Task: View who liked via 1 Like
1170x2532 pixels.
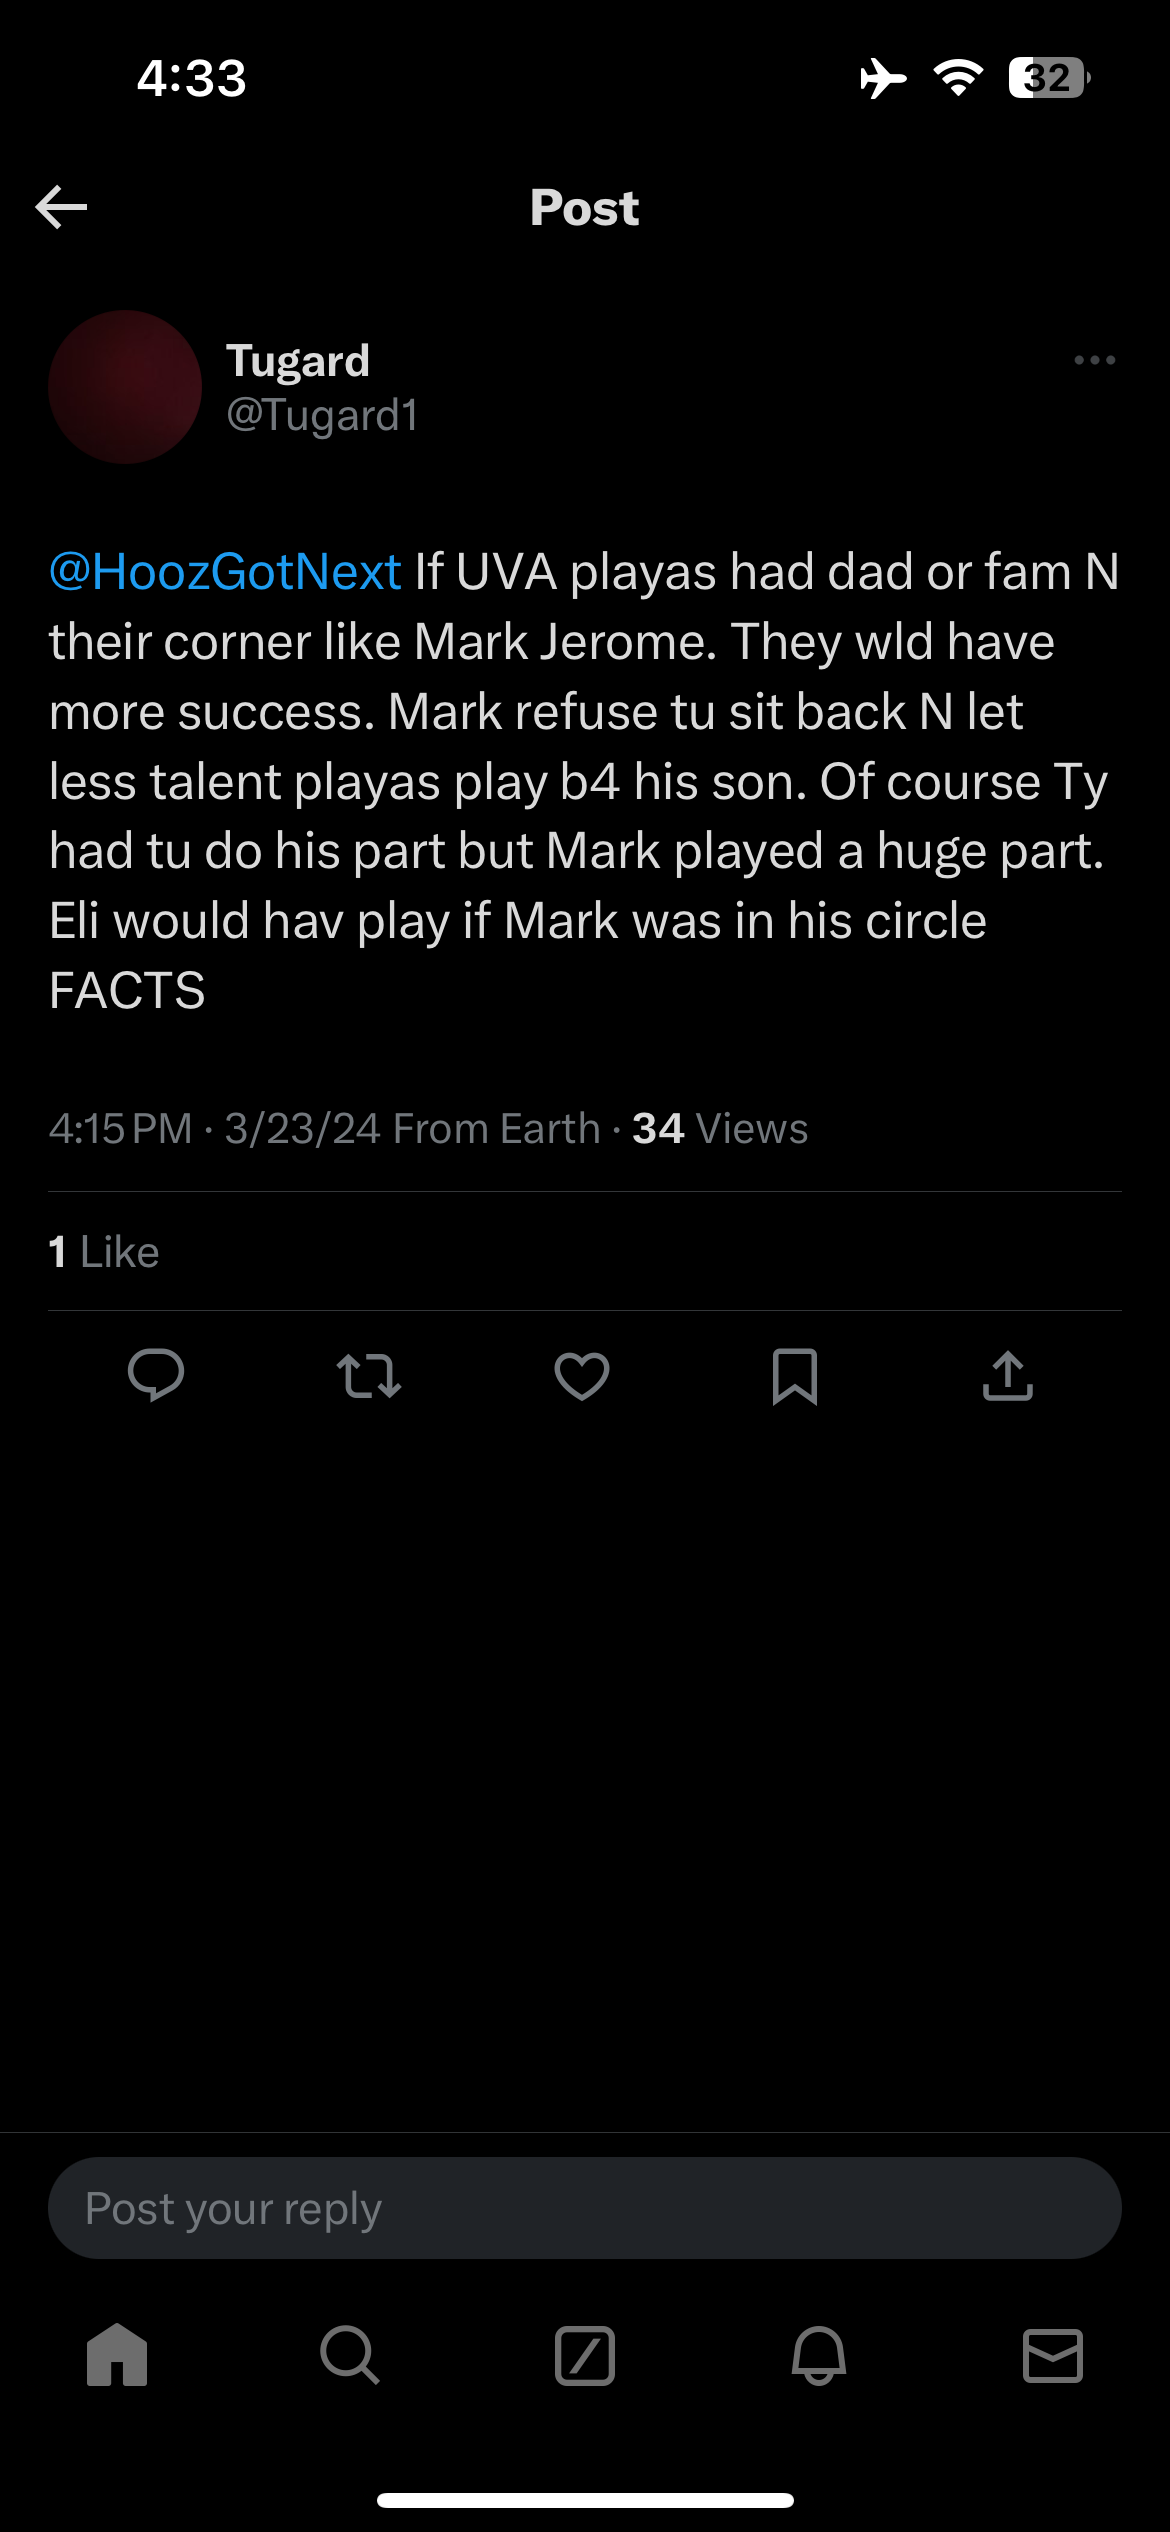Action: pos(104,1252)
